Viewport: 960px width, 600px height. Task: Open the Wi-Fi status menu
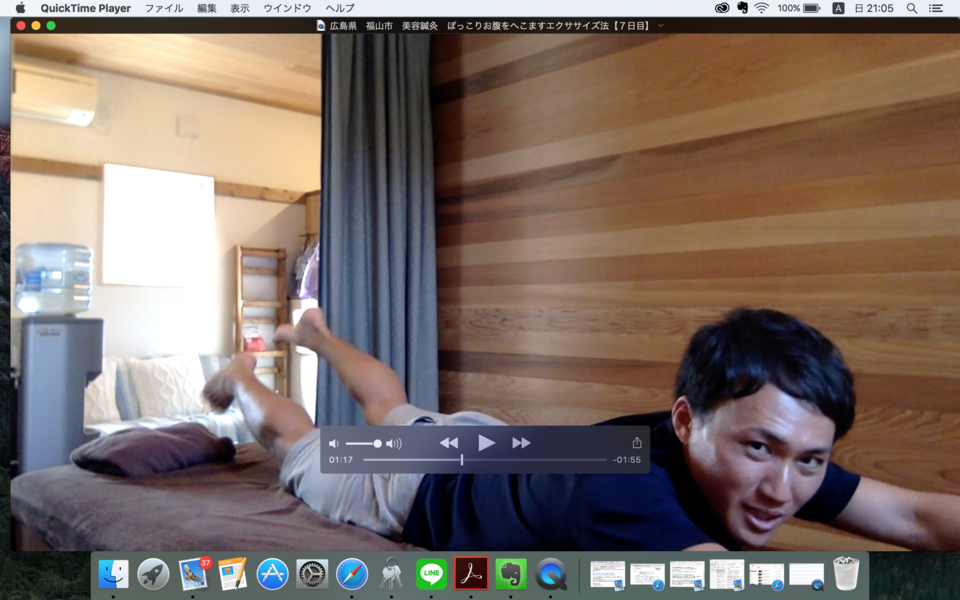pos(761,8)
